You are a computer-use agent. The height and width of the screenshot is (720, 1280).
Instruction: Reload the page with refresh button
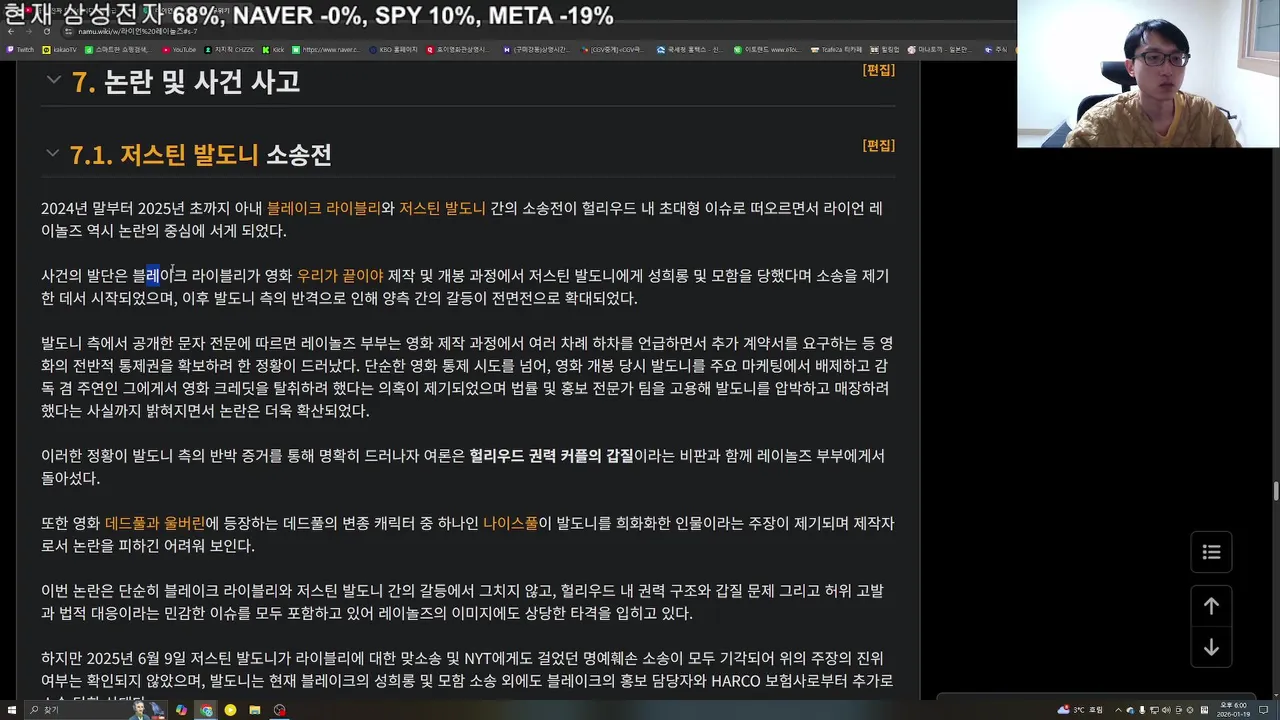45,32
